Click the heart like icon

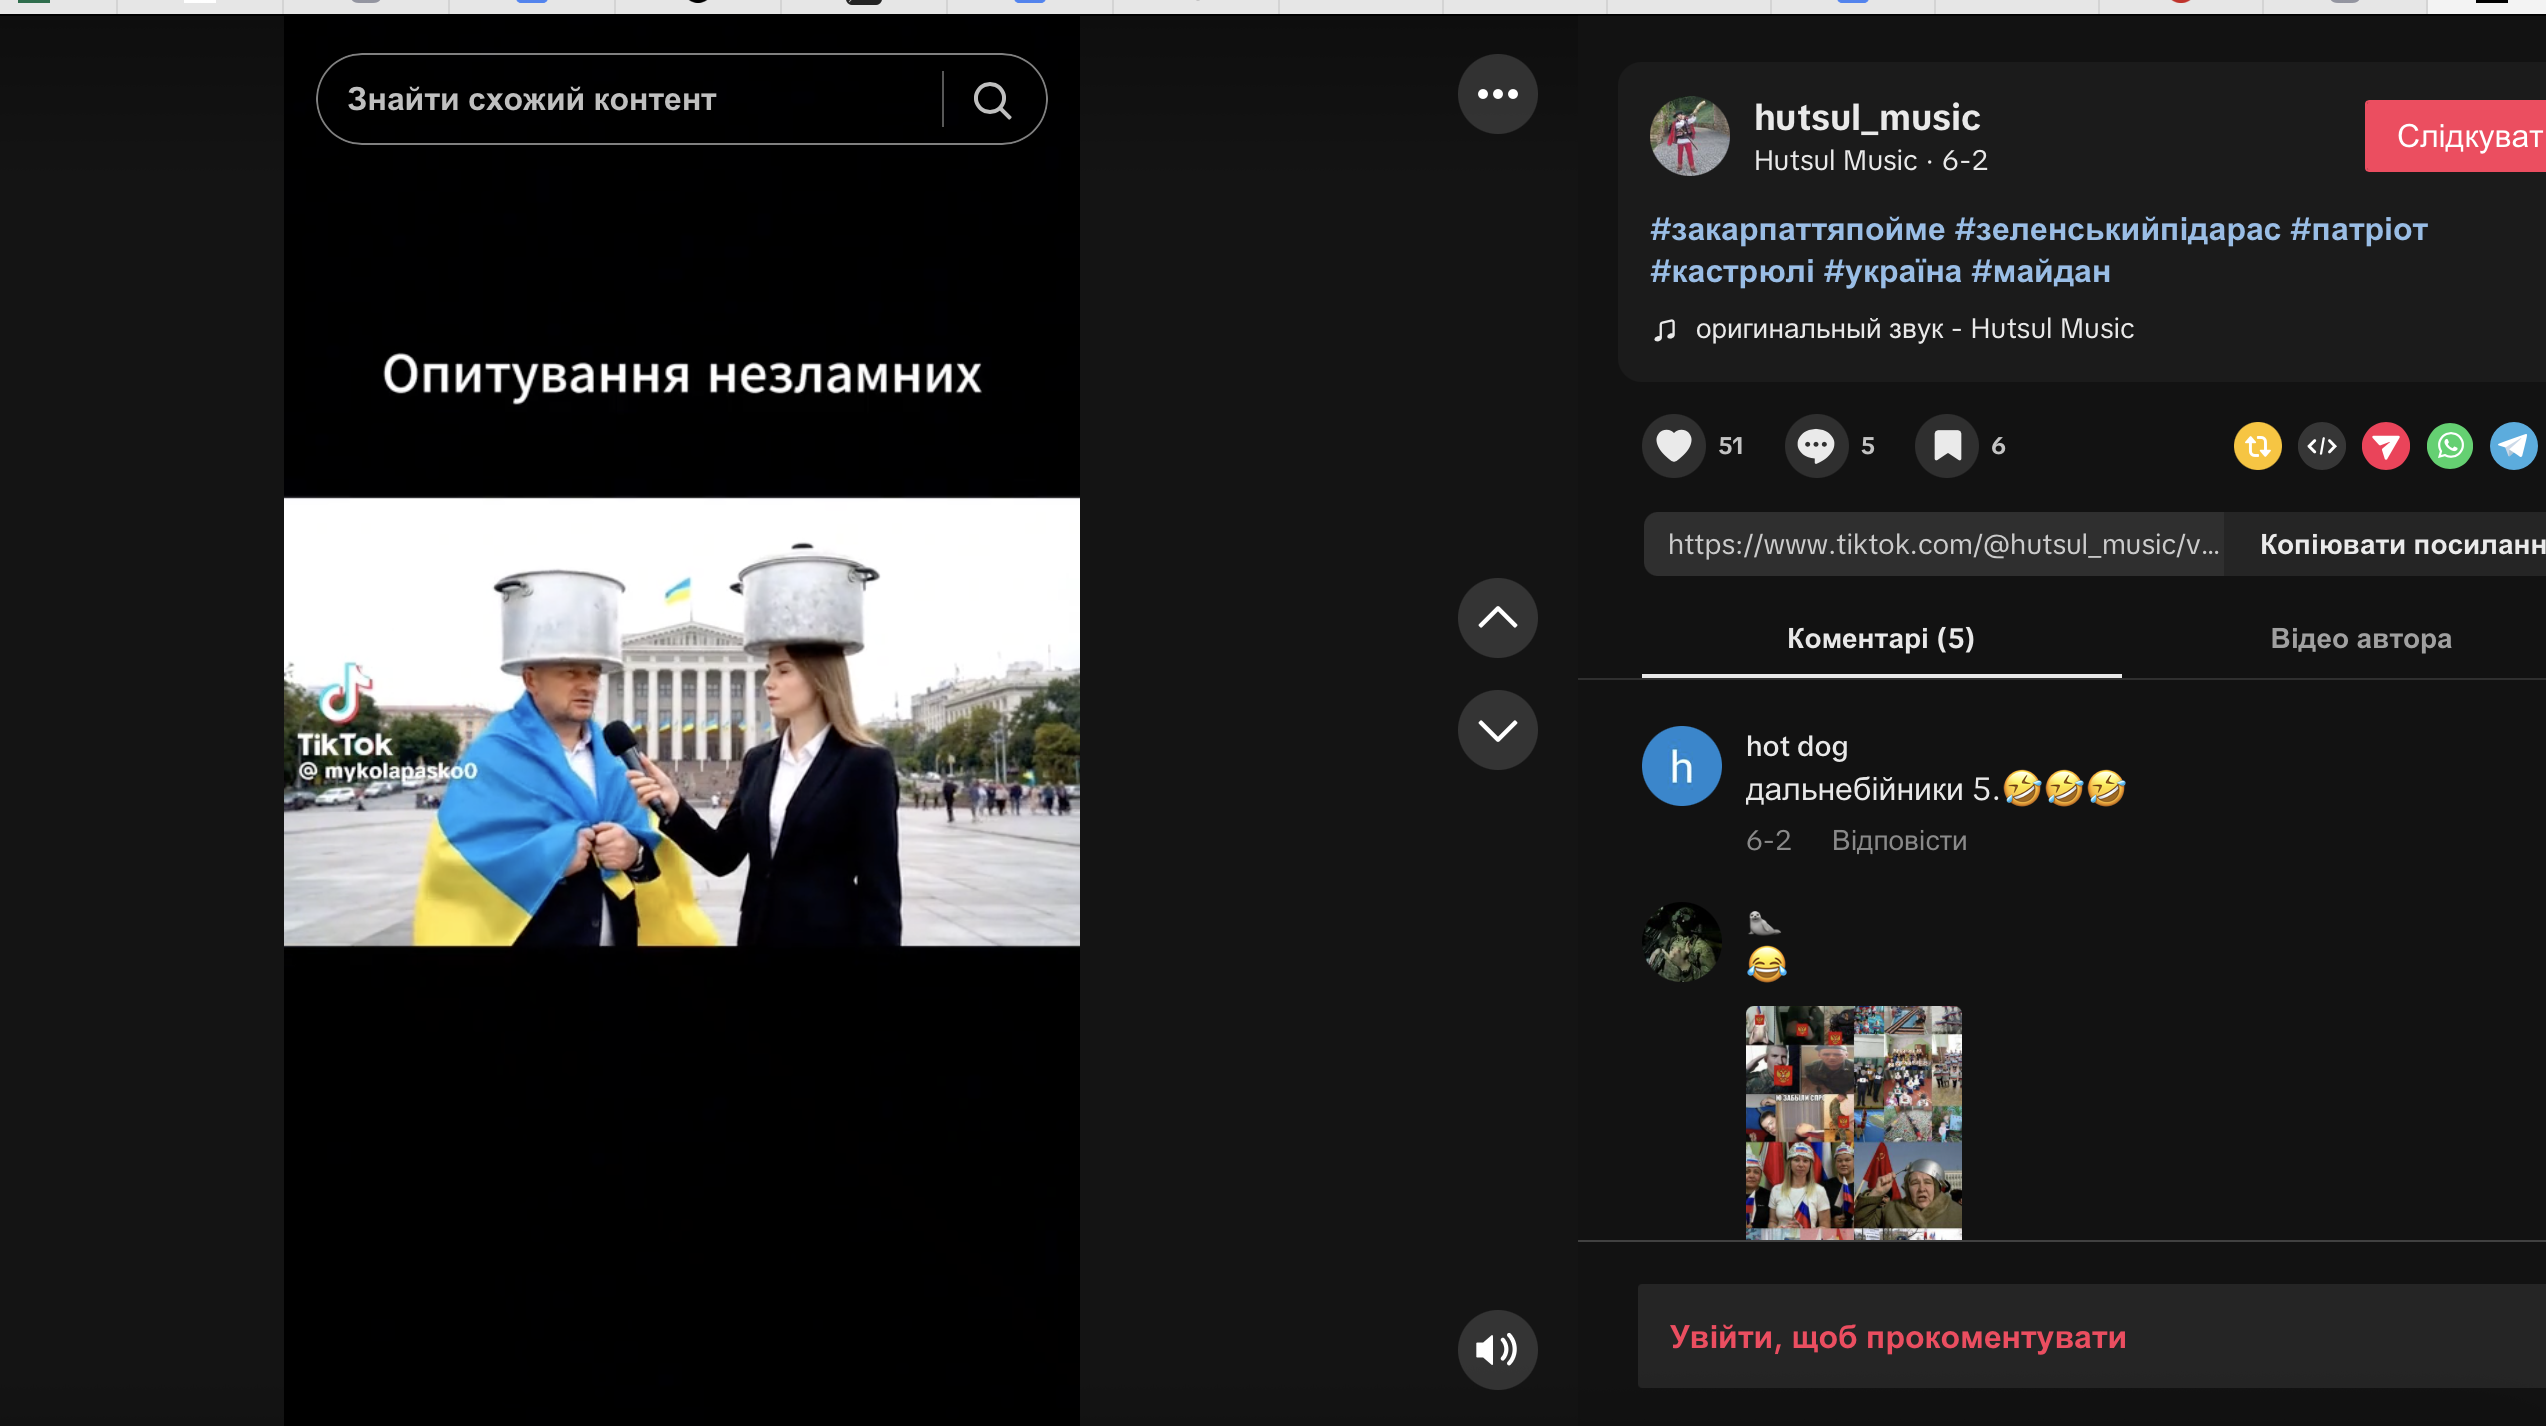point(1673,446)
